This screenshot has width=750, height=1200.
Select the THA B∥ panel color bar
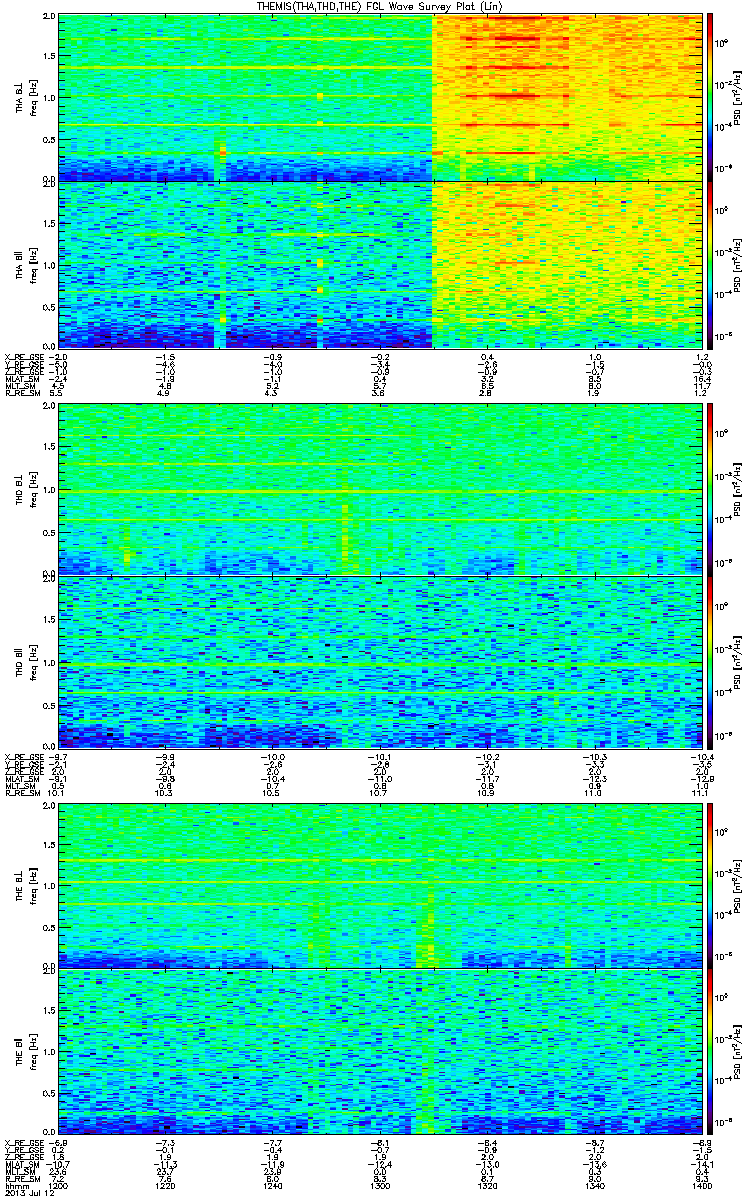[x=711, y=264]
